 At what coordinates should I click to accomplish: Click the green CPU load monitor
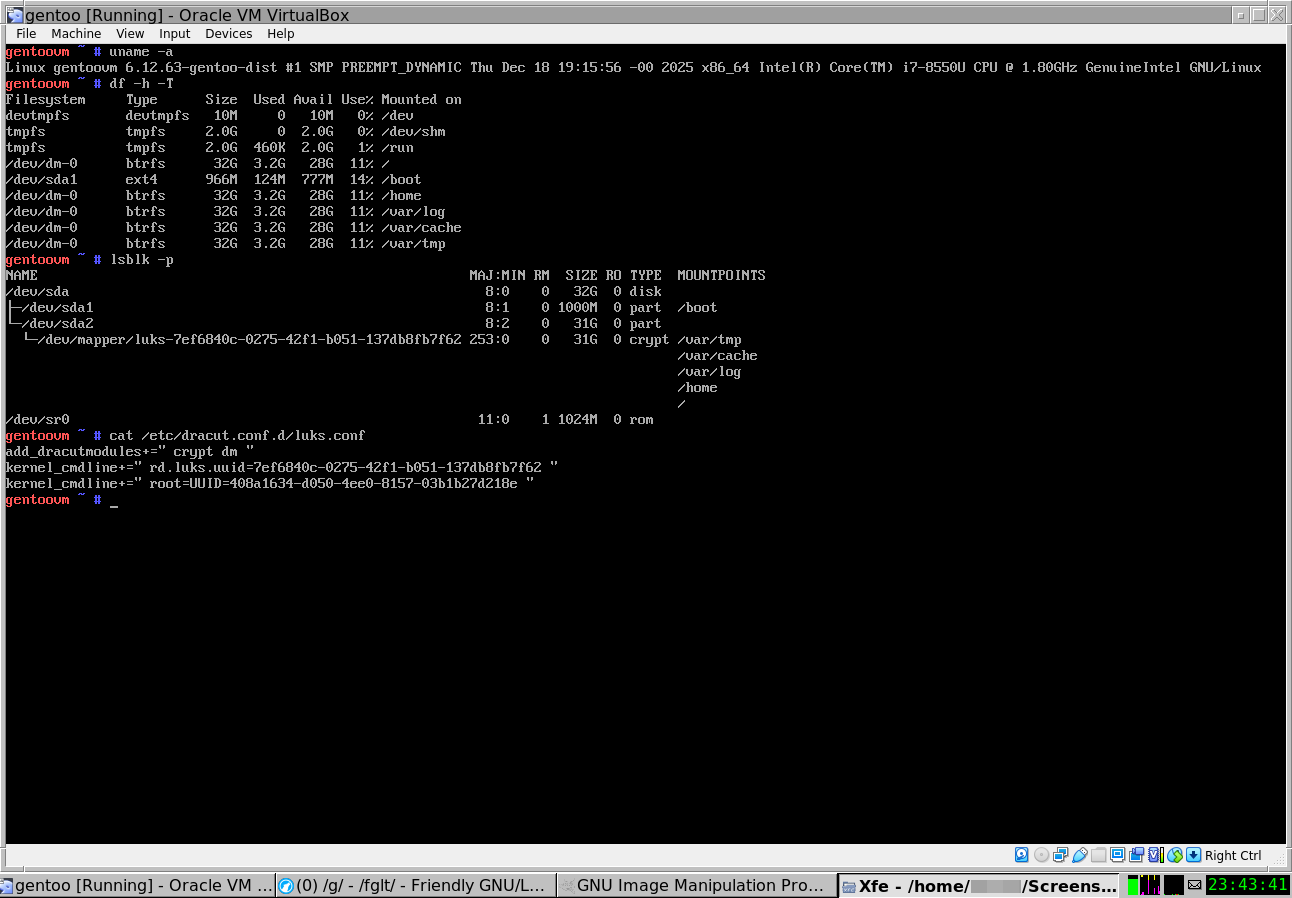click(x=1133, y=885)
